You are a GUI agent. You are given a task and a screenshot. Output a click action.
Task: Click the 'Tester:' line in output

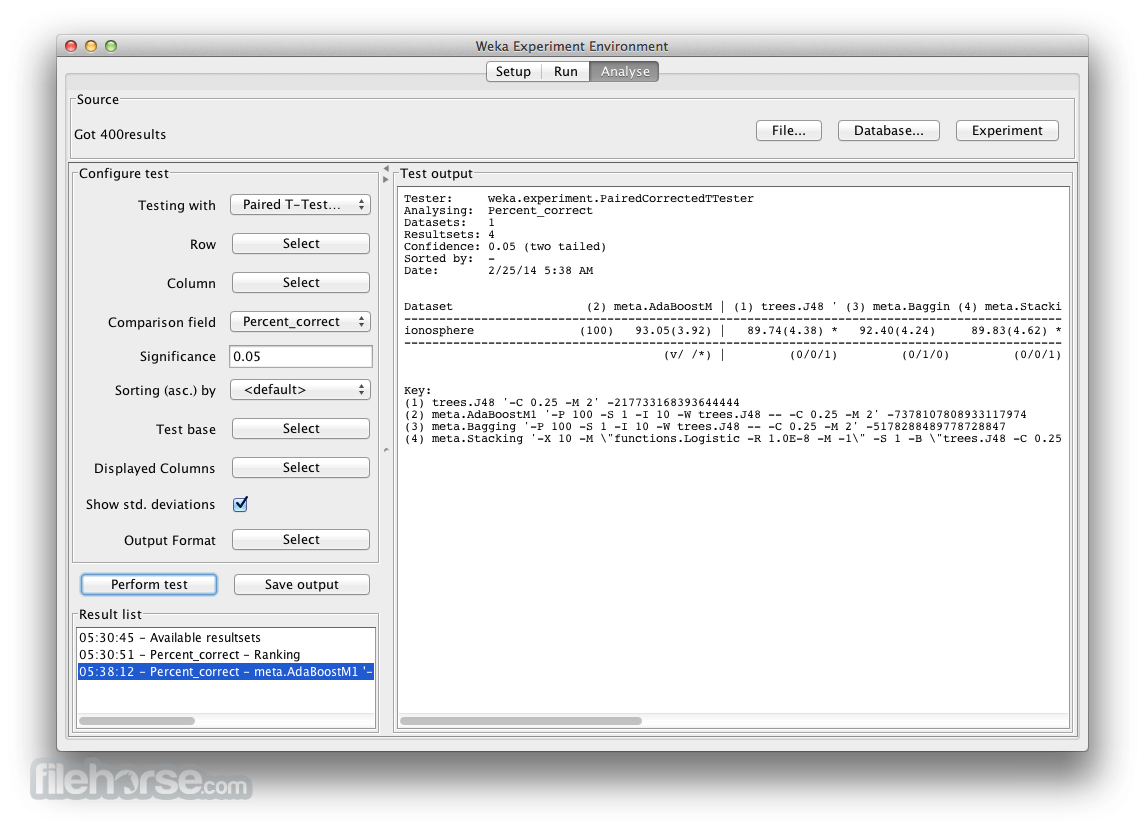pos(578,199)
